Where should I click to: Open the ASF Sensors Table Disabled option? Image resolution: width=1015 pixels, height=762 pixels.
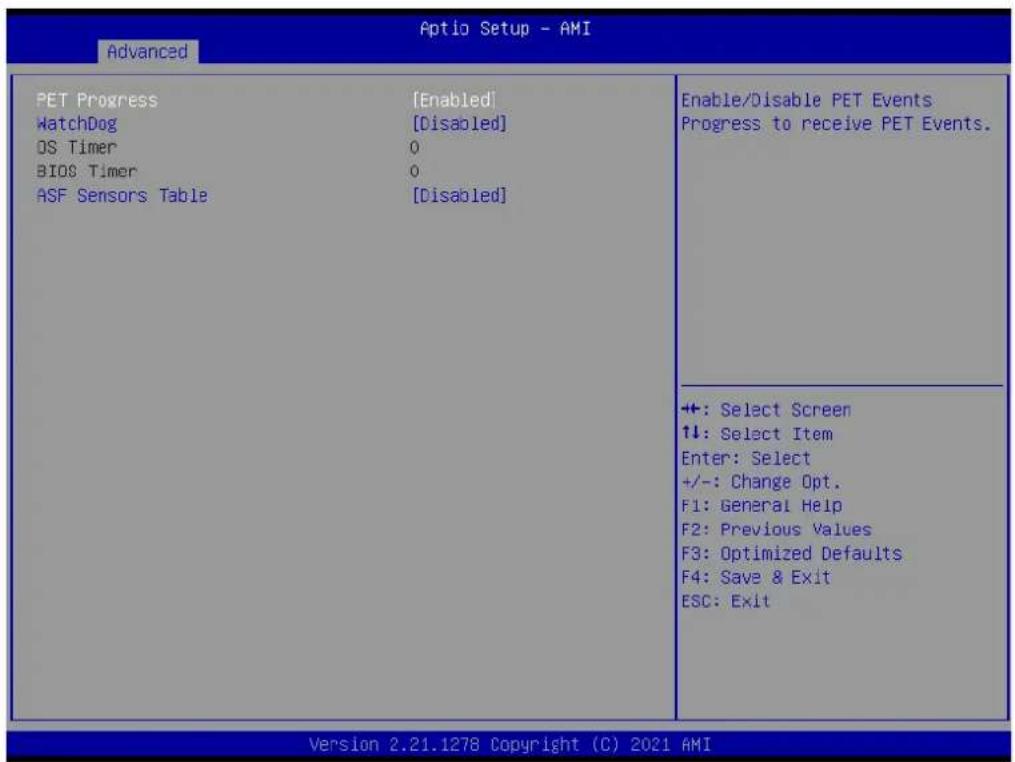click(x=459, y=196)
